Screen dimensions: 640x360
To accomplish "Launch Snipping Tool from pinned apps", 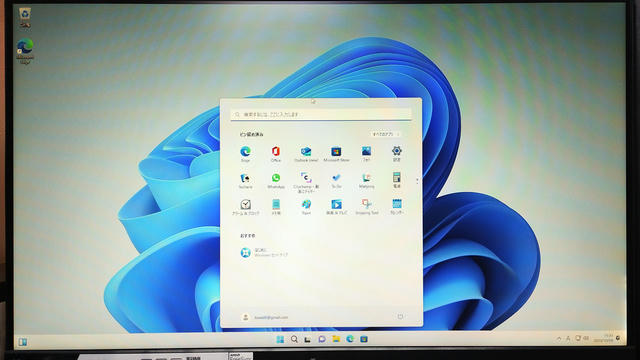I will 367,207.
